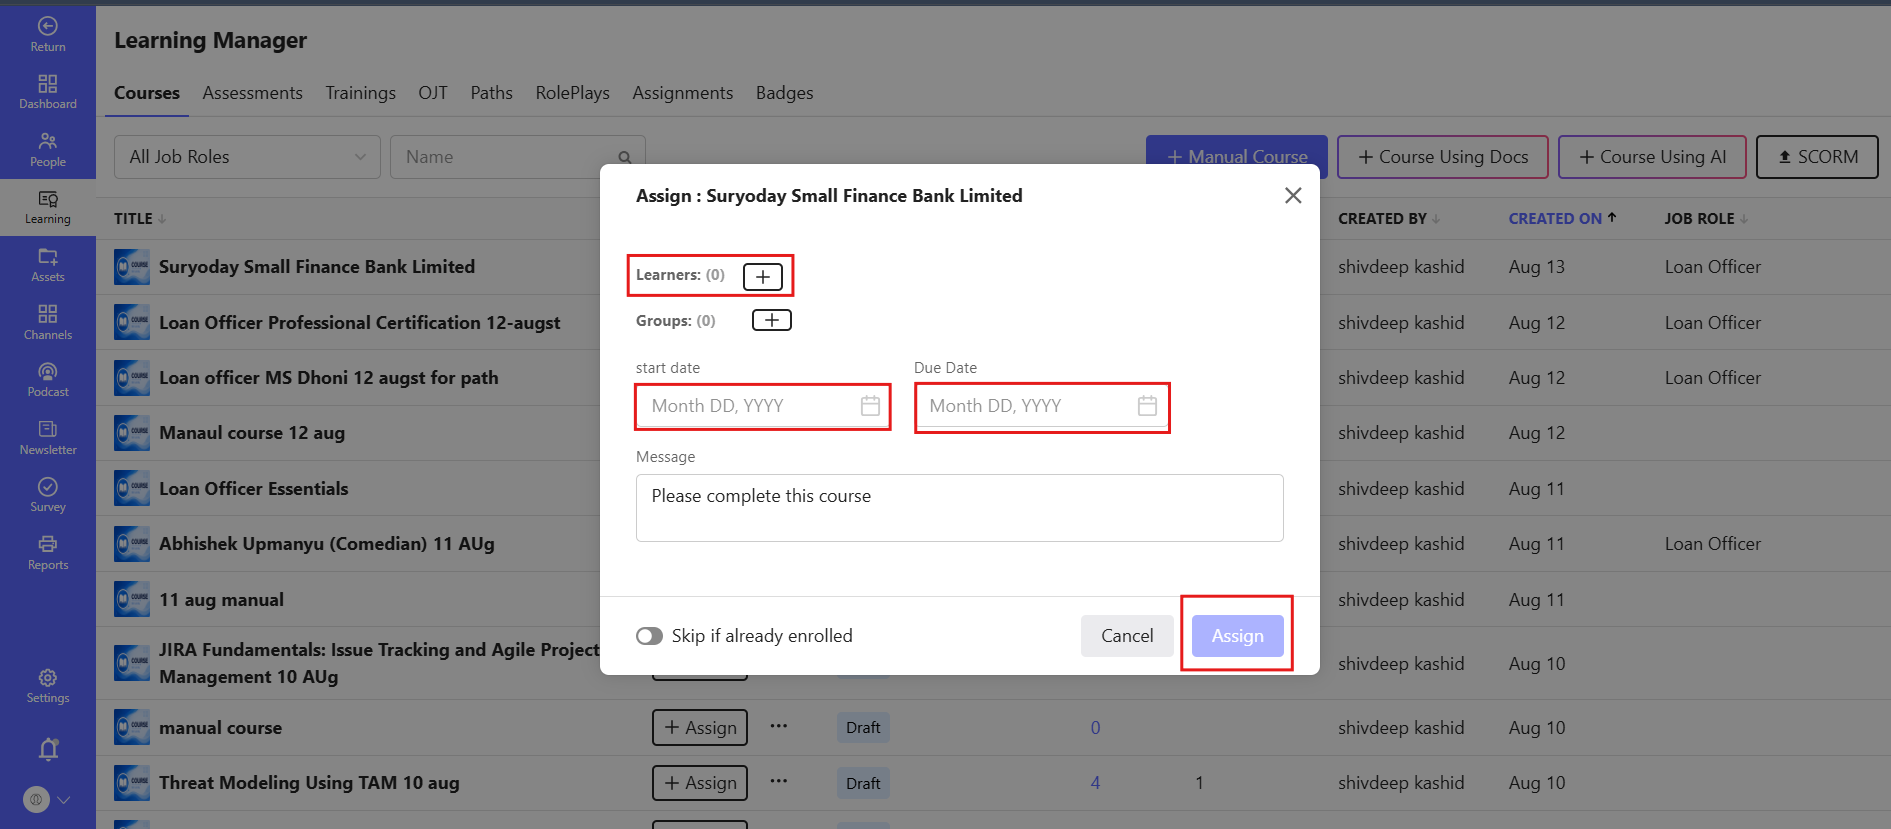The width and height of the screenshot is (1891, 829).
Task: Expand the user profile menu chevron
Action: (64, 800)
